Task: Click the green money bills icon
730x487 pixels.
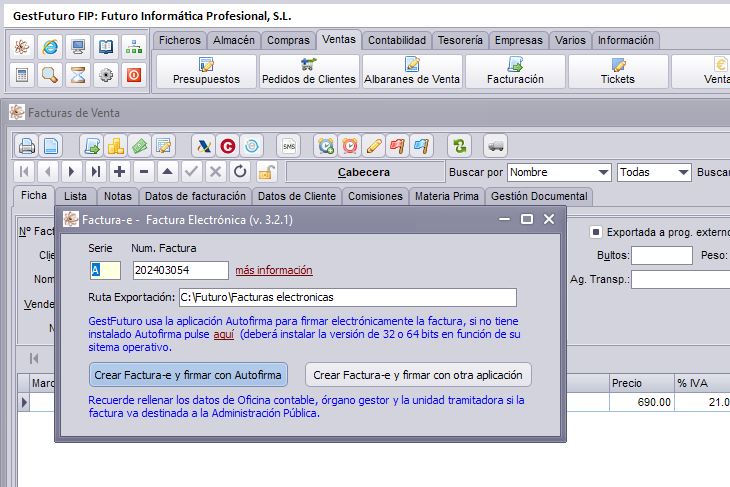Action: [140, 146]
